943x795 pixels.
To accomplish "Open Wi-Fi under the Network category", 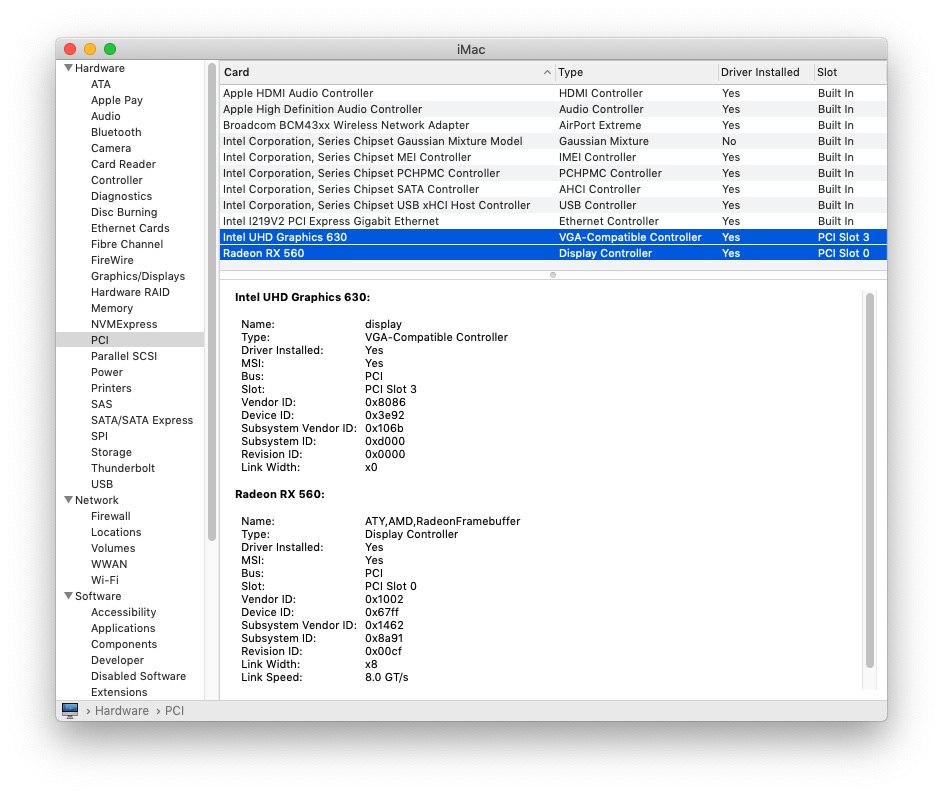I will [104, 580].
